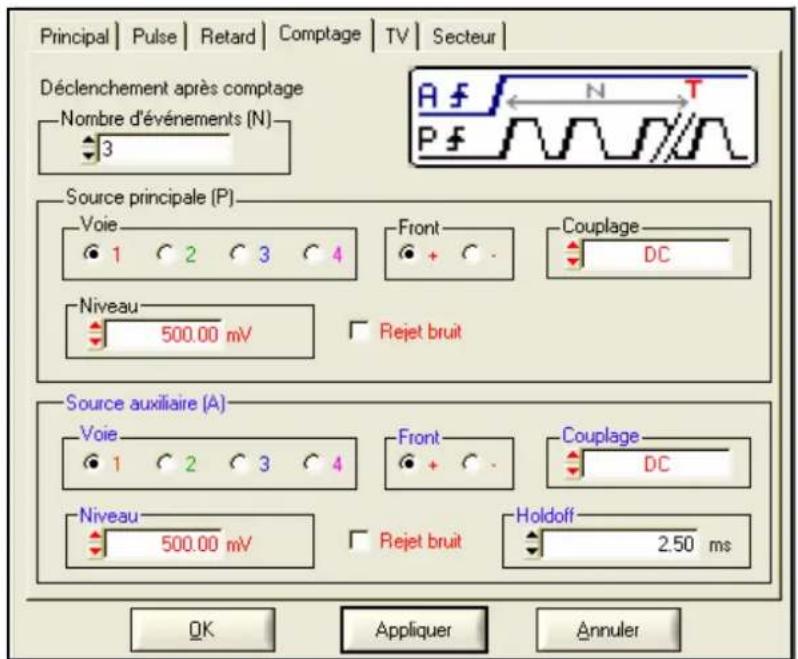Screen dimensions: 798x659
Task: Raise Niveau of Source auxiliaire
Action: 95,537
